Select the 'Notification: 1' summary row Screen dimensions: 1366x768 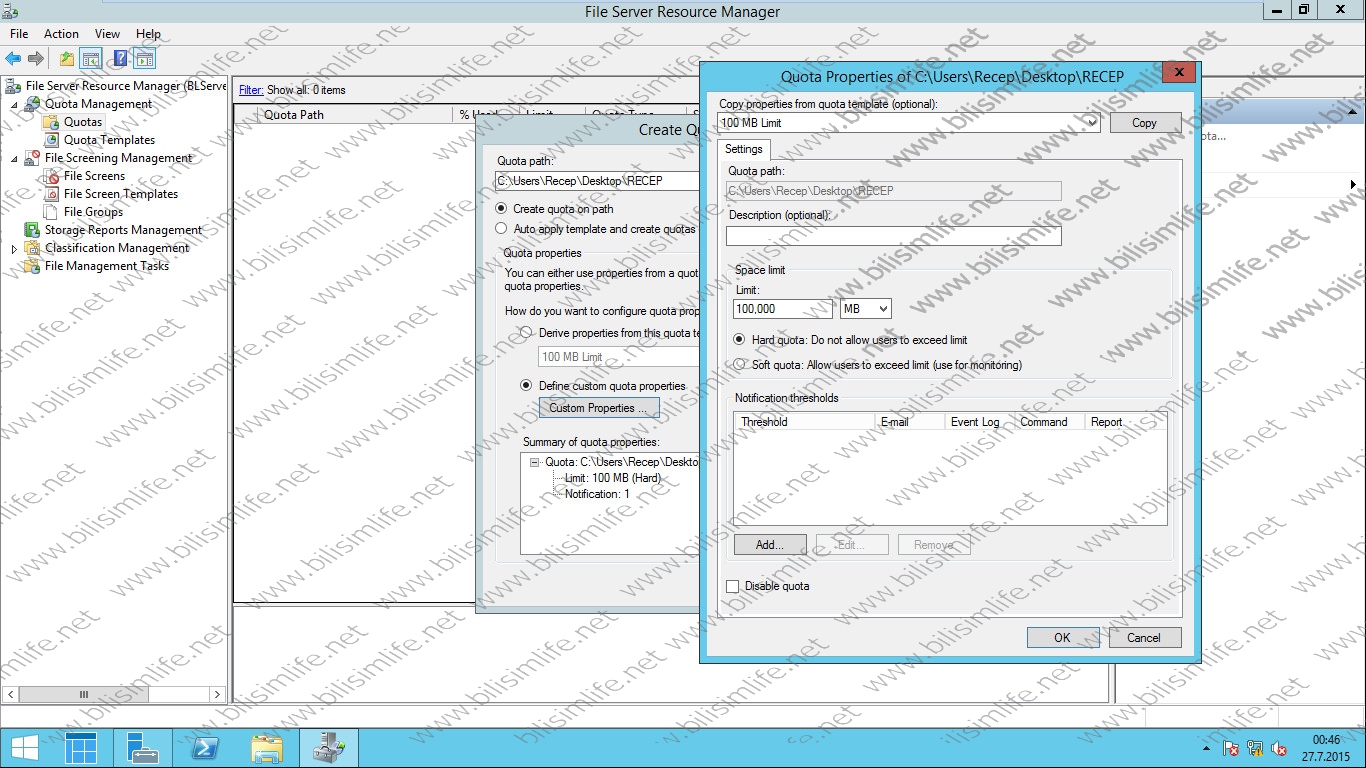tap(597, 494)
